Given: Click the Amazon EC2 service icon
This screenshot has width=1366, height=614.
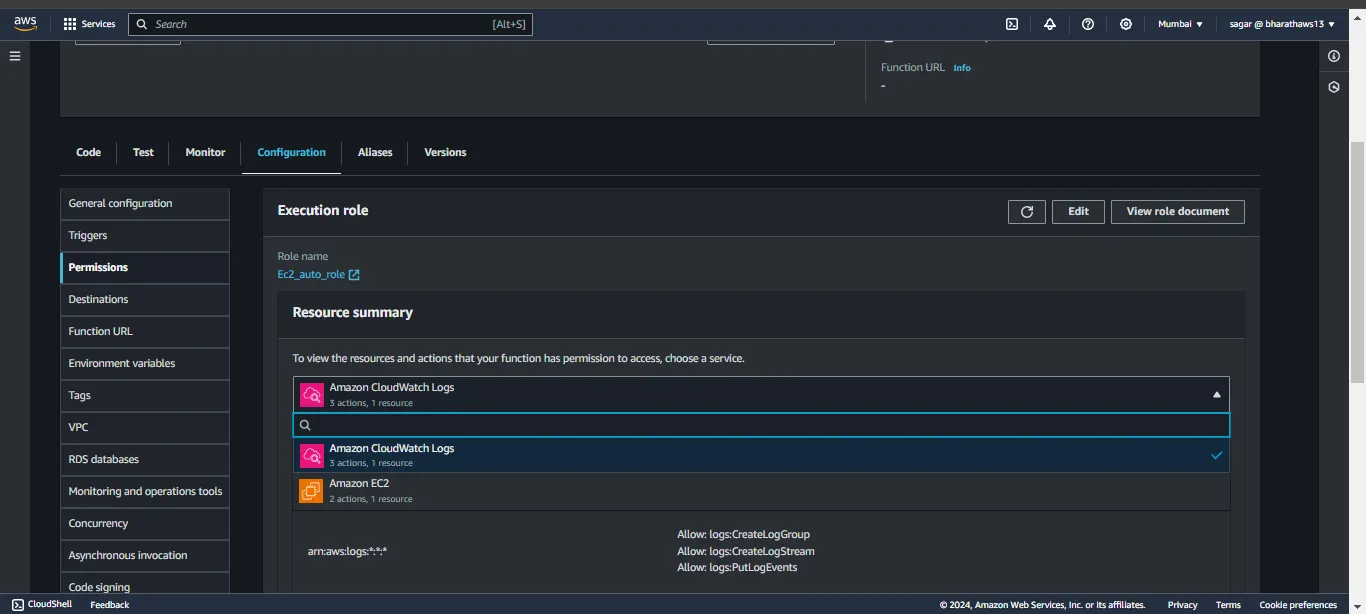Looking at the screenshot, I should coord(311,491).
